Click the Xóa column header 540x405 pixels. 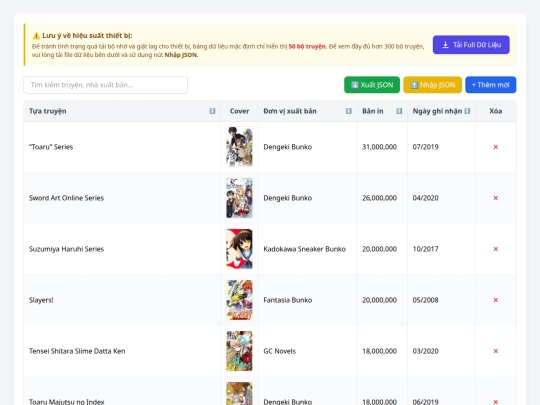pyautogui.click(x=496, y=111)
